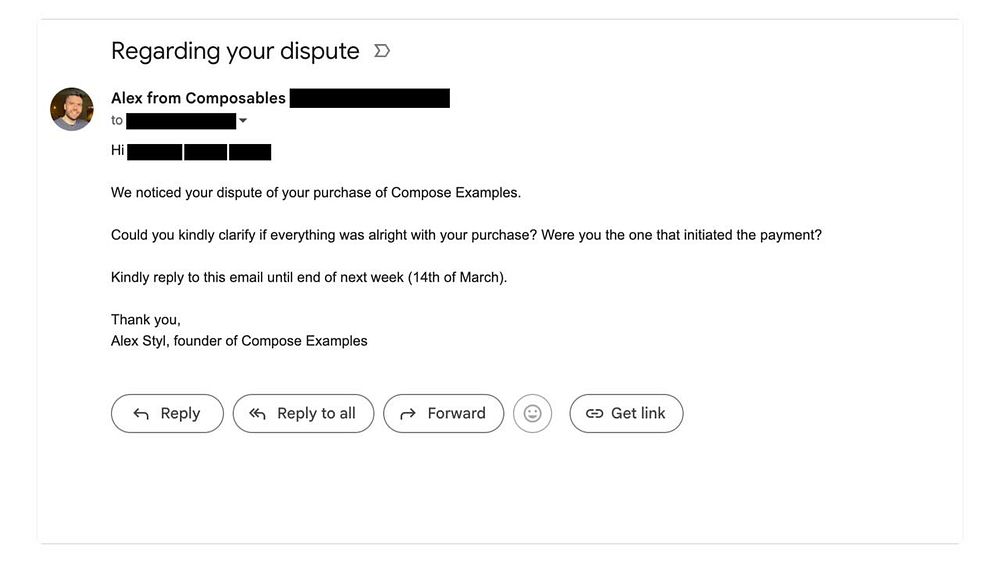The height and width of the screenshot is (563, 1000).
Task: Open the sender's profile photo avatar
Action: coord(72,109)
